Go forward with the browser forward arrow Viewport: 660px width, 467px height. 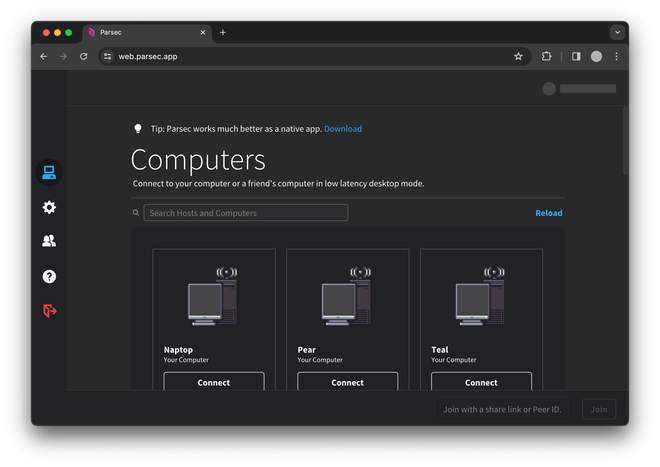(x=63, y=56)
